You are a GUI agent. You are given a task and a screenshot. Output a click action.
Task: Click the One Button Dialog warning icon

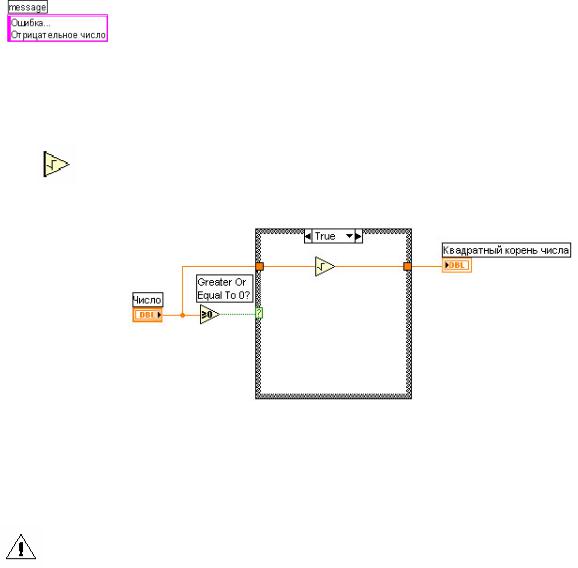coord(21,547)
